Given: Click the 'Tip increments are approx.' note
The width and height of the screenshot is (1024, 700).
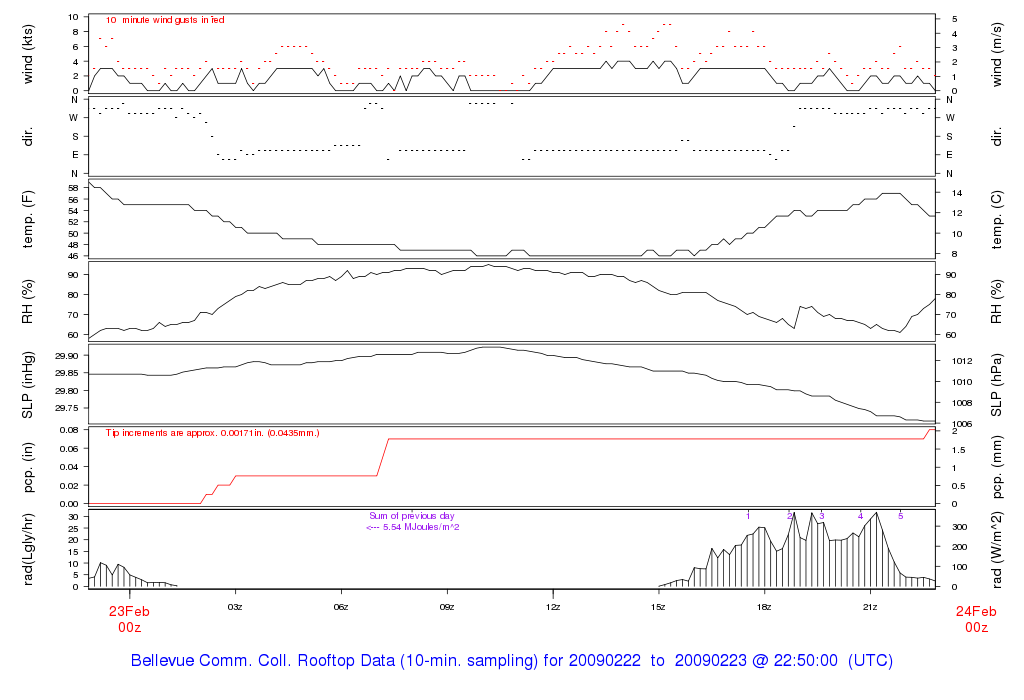Looking at the screenshot, I should pos(212,433).
